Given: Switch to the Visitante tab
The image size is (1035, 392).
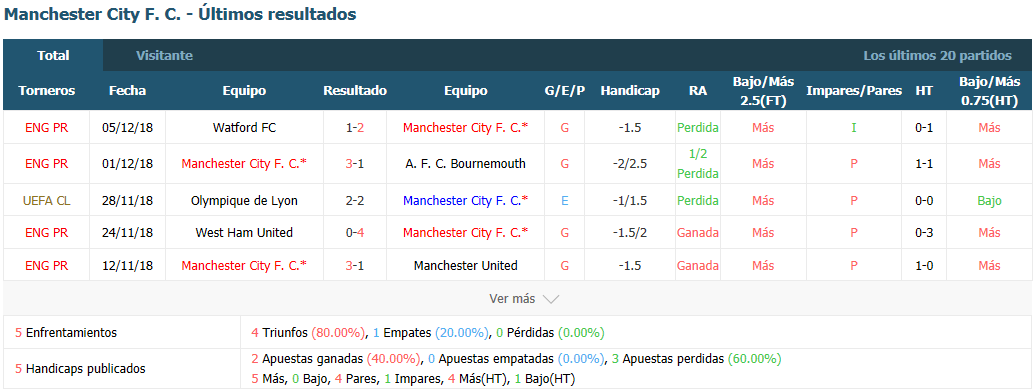Looking at the screenshot, I should click(x=164, y=55).
